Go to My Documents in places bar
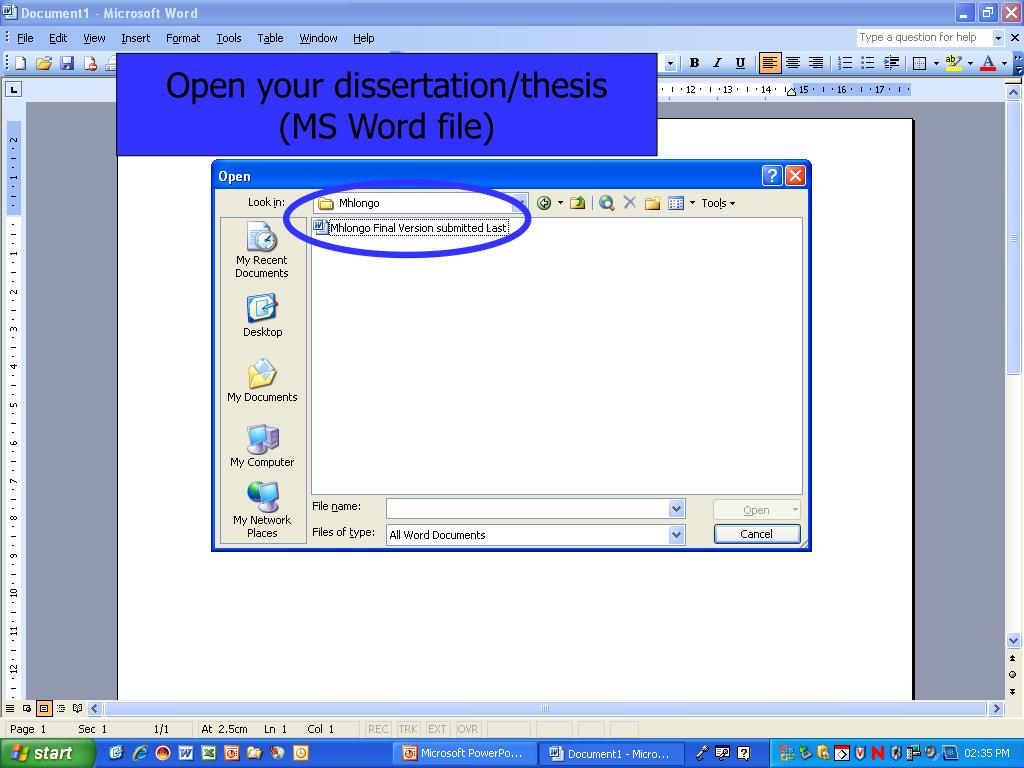 pyautogui.click(x=262, y=380)
